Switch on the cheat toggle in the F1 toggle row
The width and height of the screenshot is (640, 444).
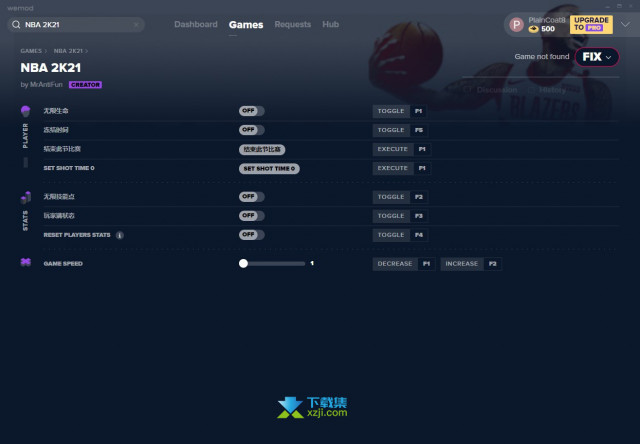point(252,111)
